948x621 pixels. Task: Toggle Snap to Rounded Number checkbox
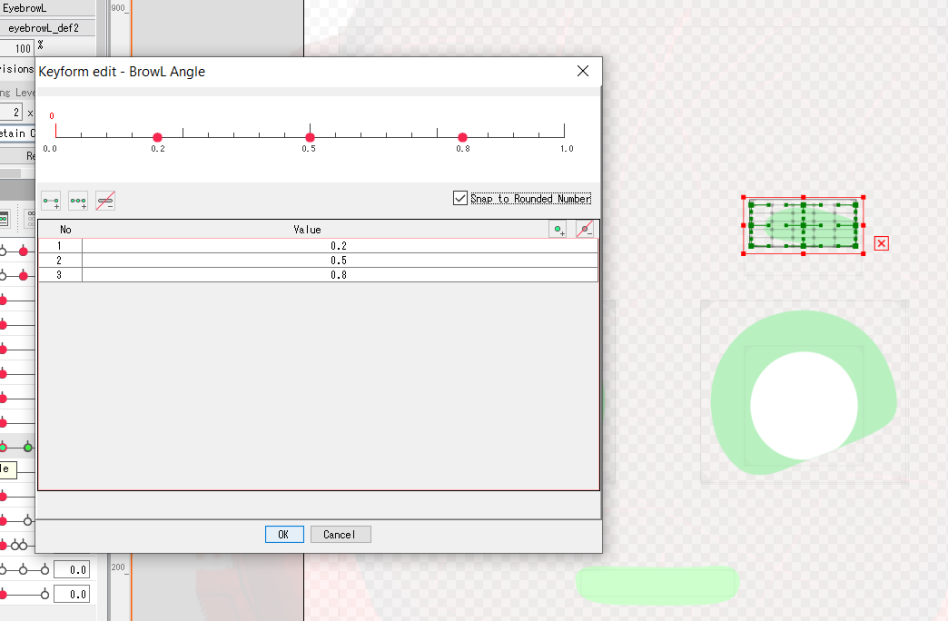click(460, 198)
